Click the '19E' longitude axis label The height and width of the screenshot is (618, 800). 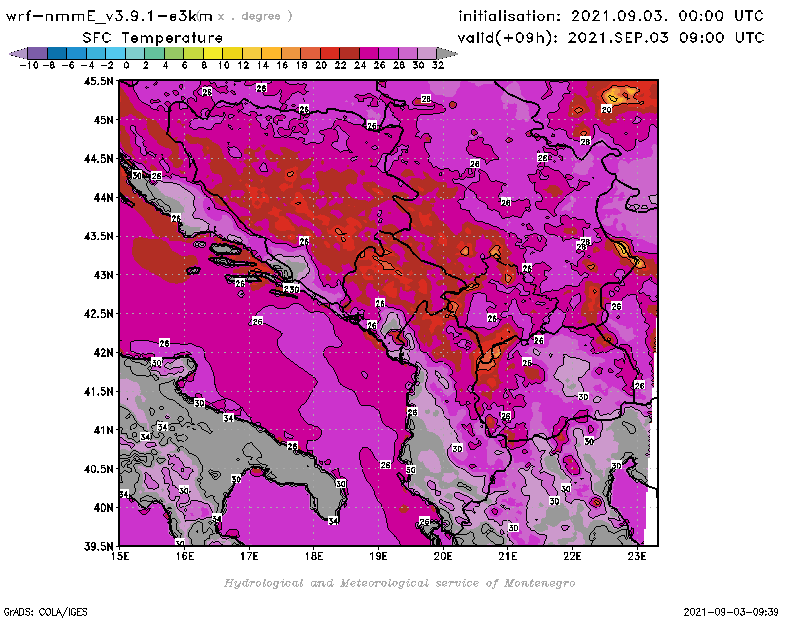(x=378, y=556)
